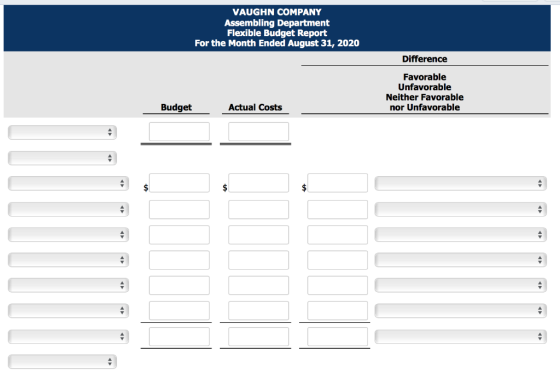Screen dimensions: 560x374
Task: Open the Favorable/Unfavorable dropdown on the third cost row
Action: (x=461, y=235)
